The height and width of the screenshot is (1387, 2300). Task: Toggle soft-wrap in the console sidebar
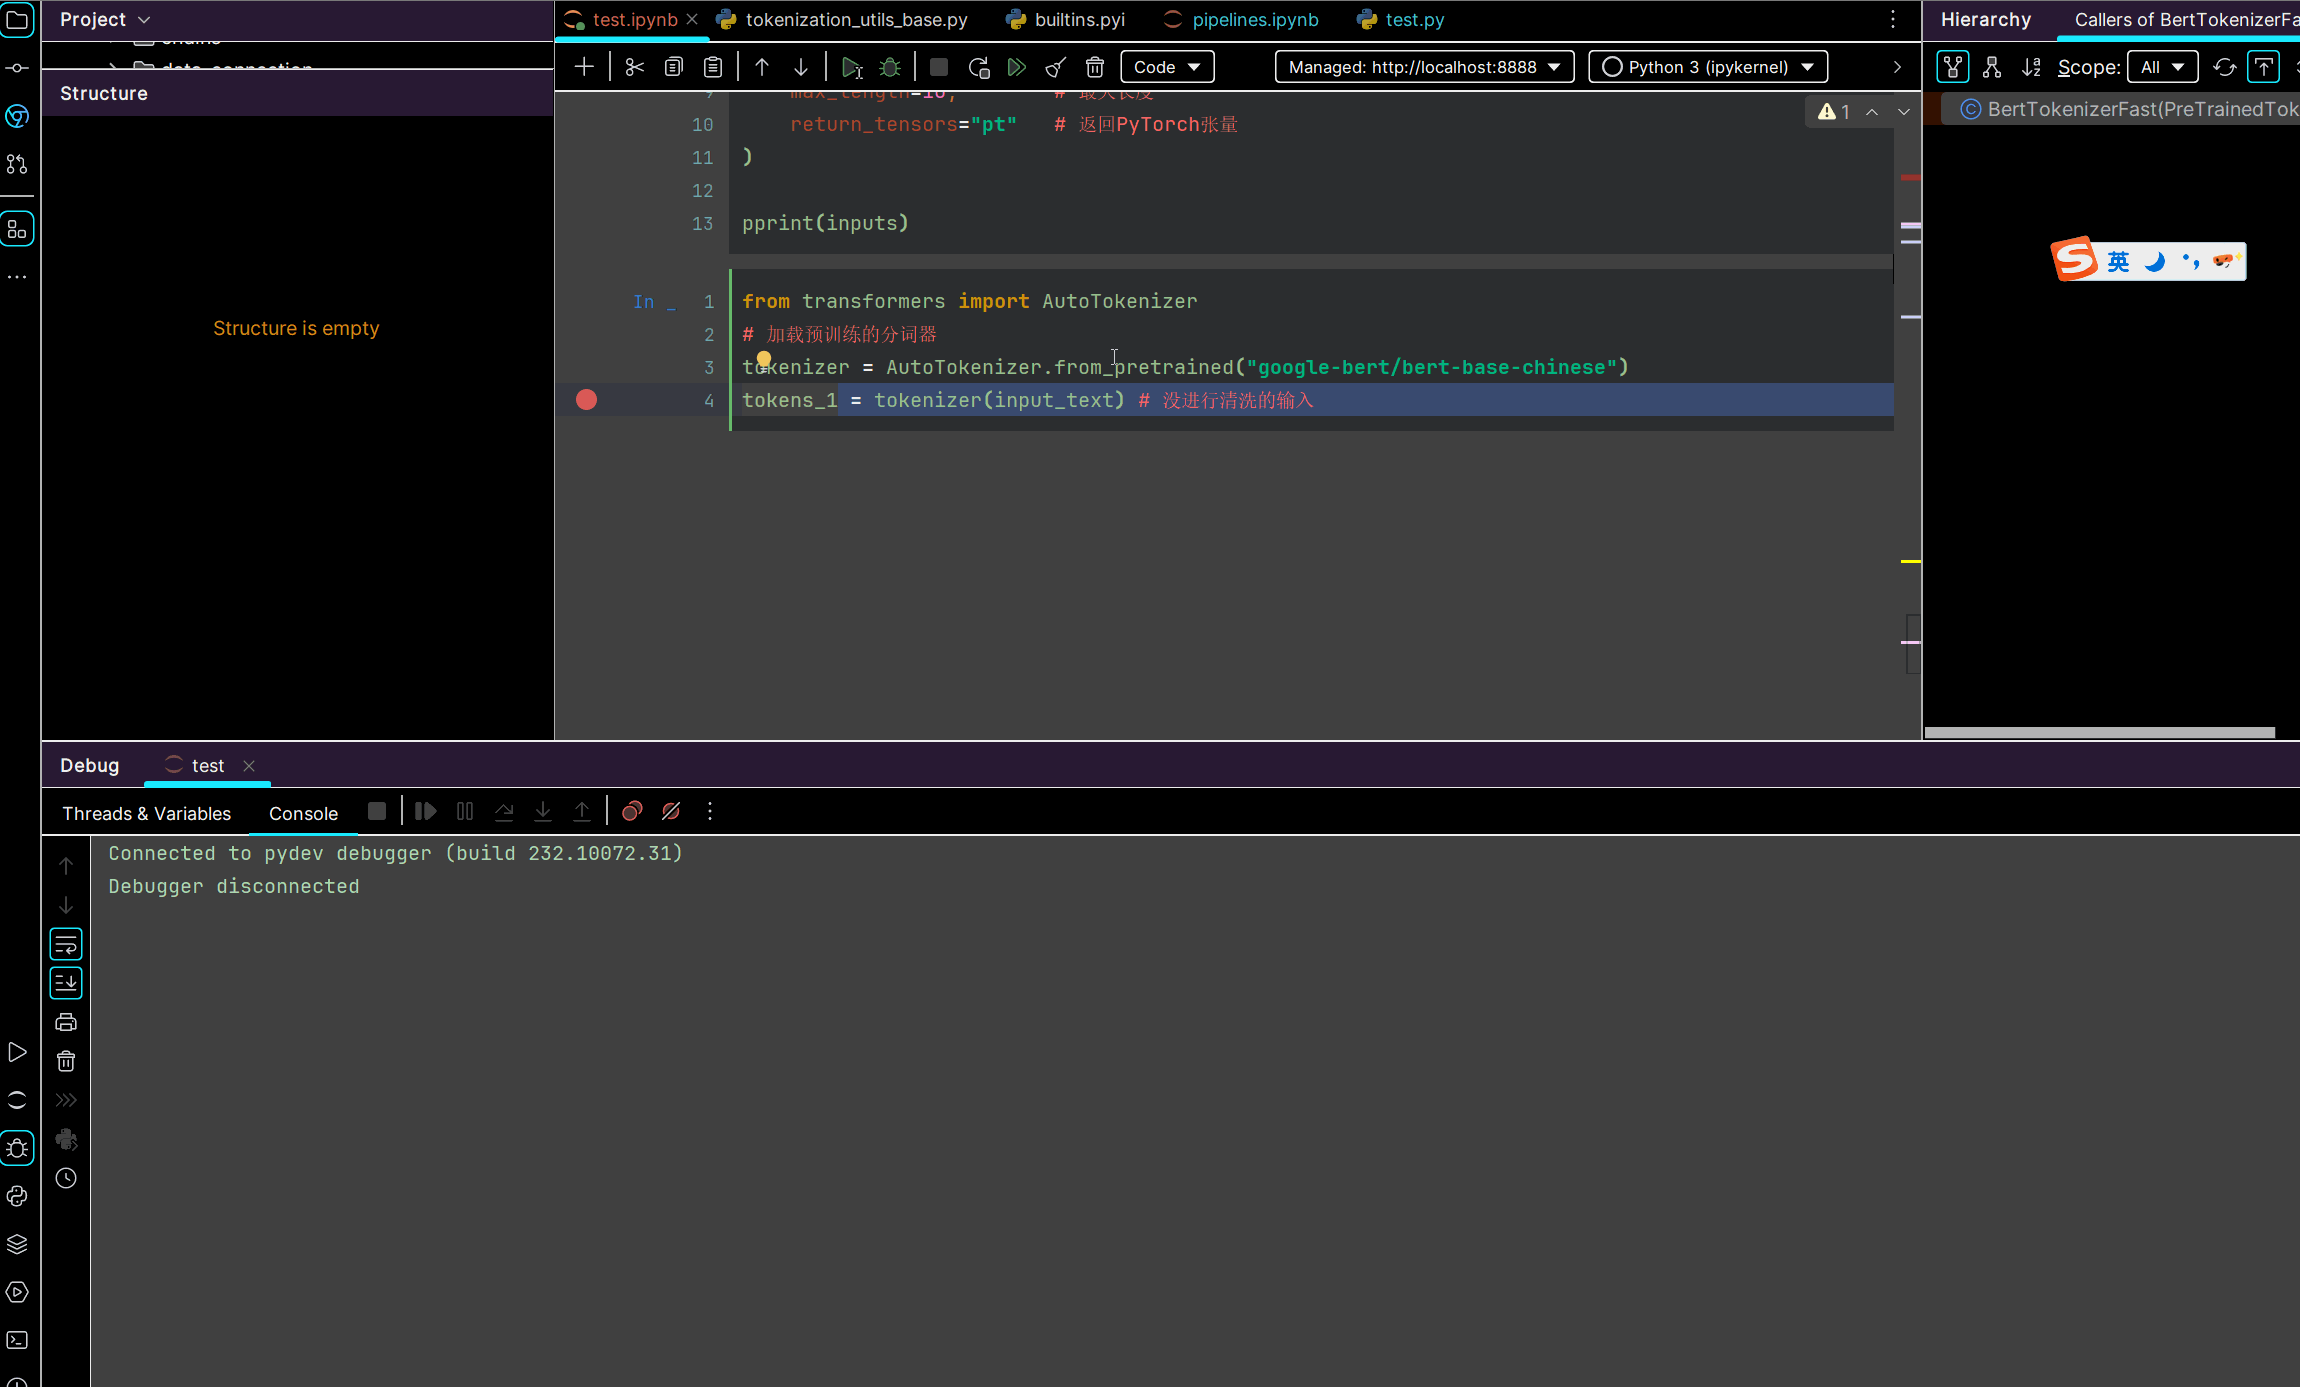coord(66,944)
